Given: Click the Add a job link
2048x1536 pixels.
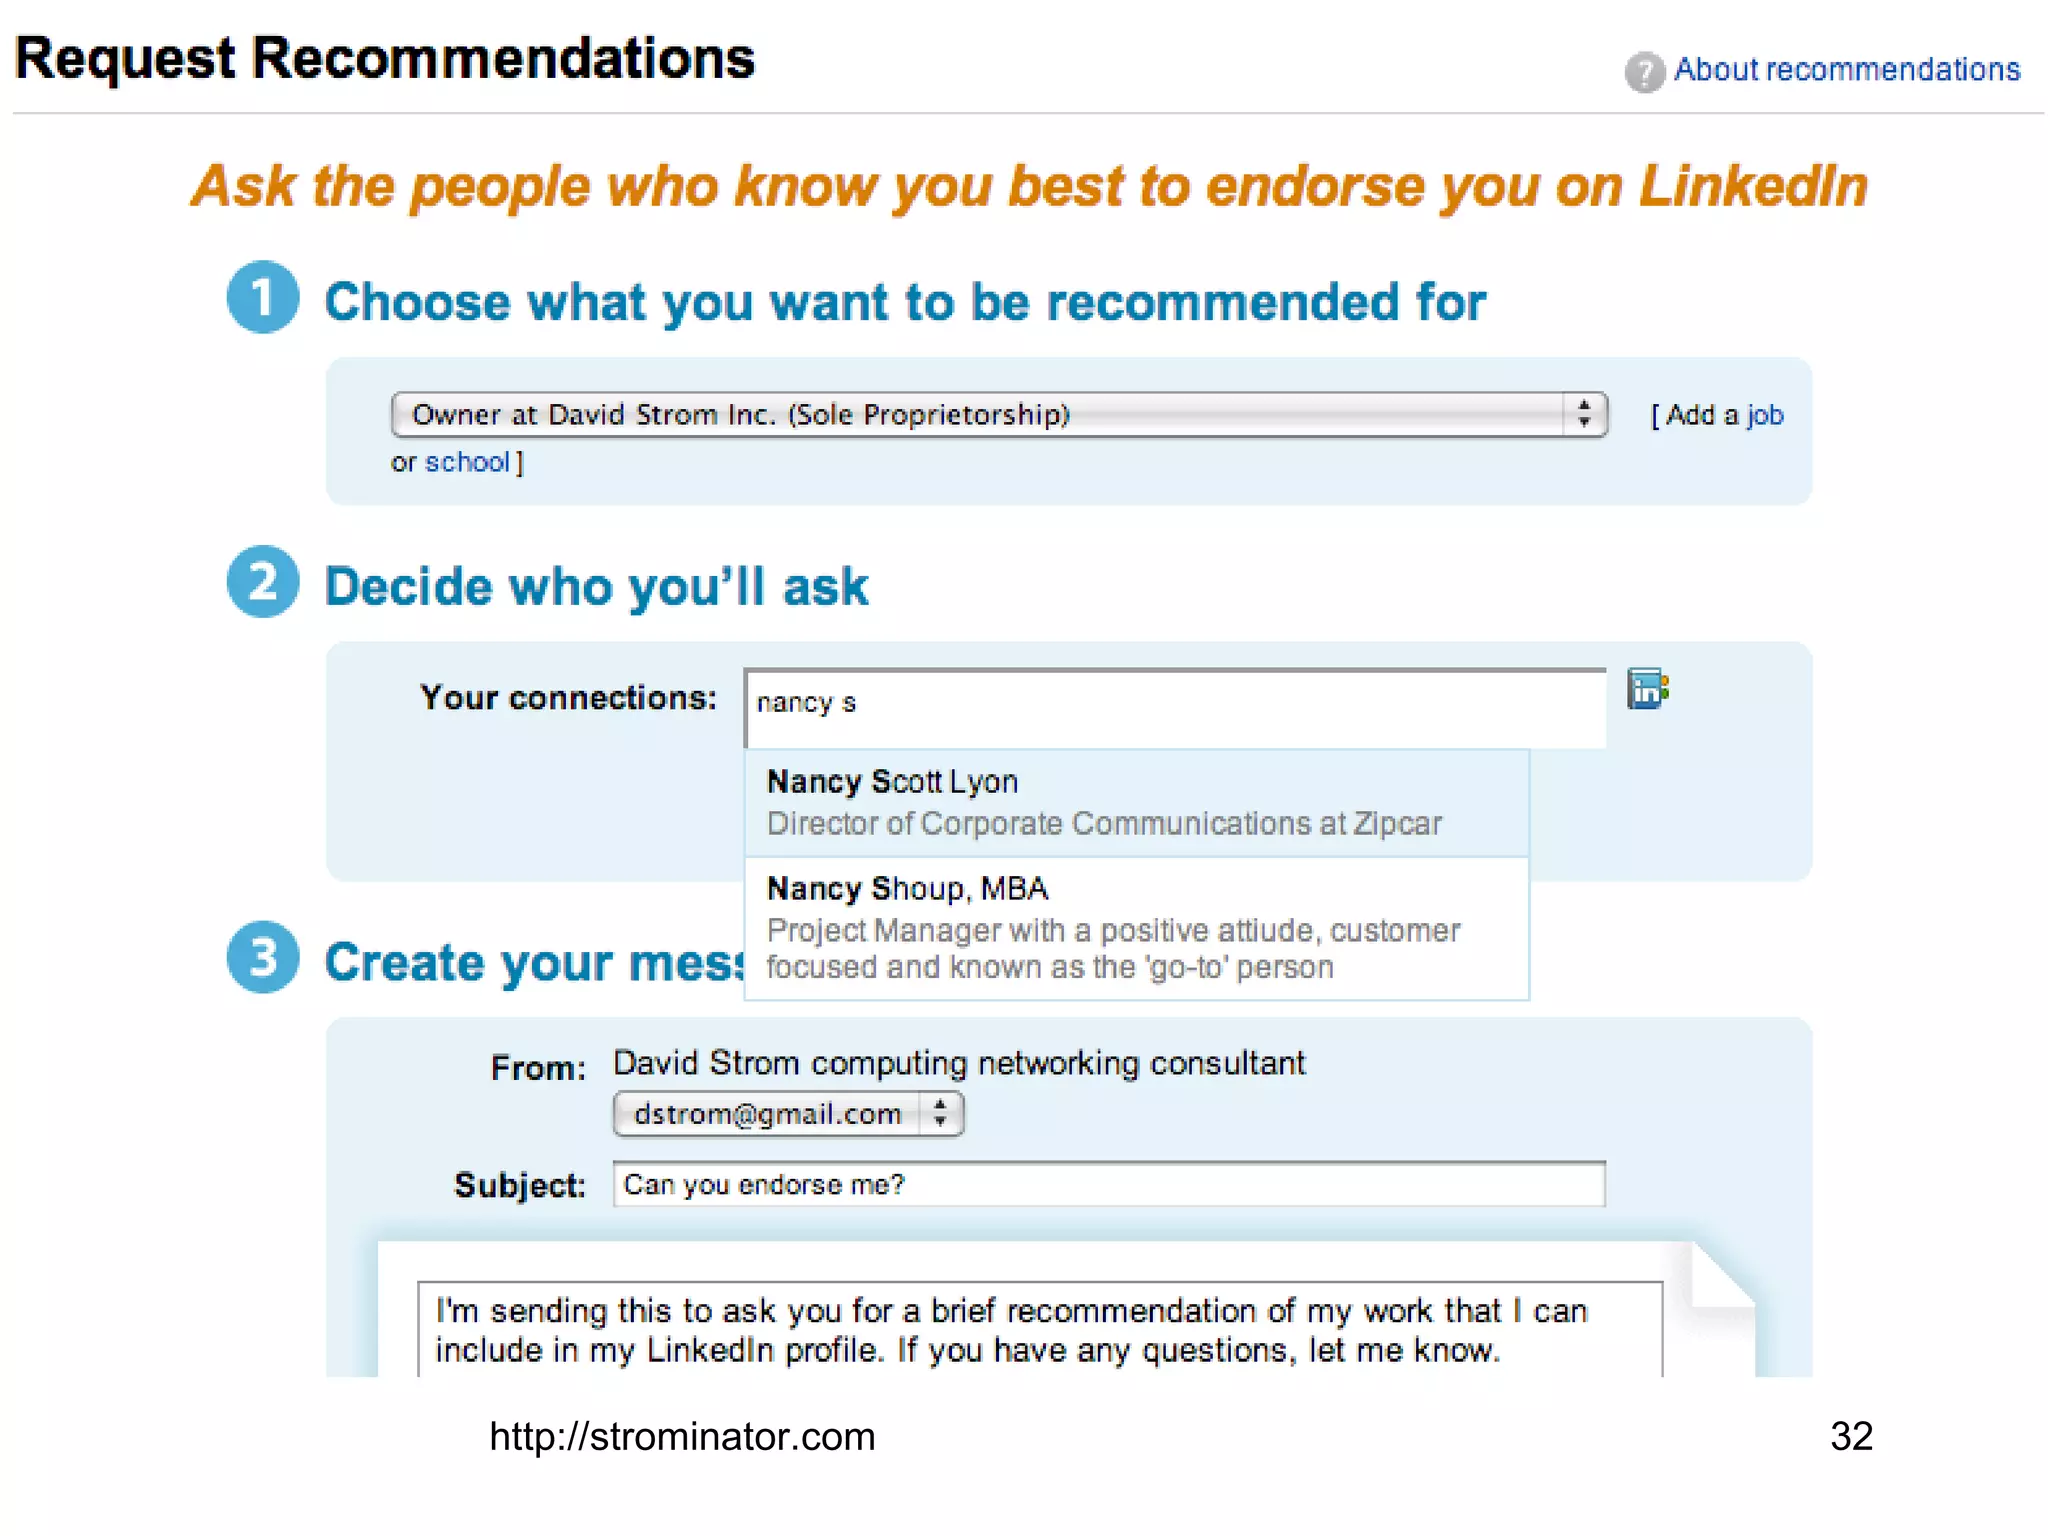Looking at the screenshot, I should (1765, 415).
